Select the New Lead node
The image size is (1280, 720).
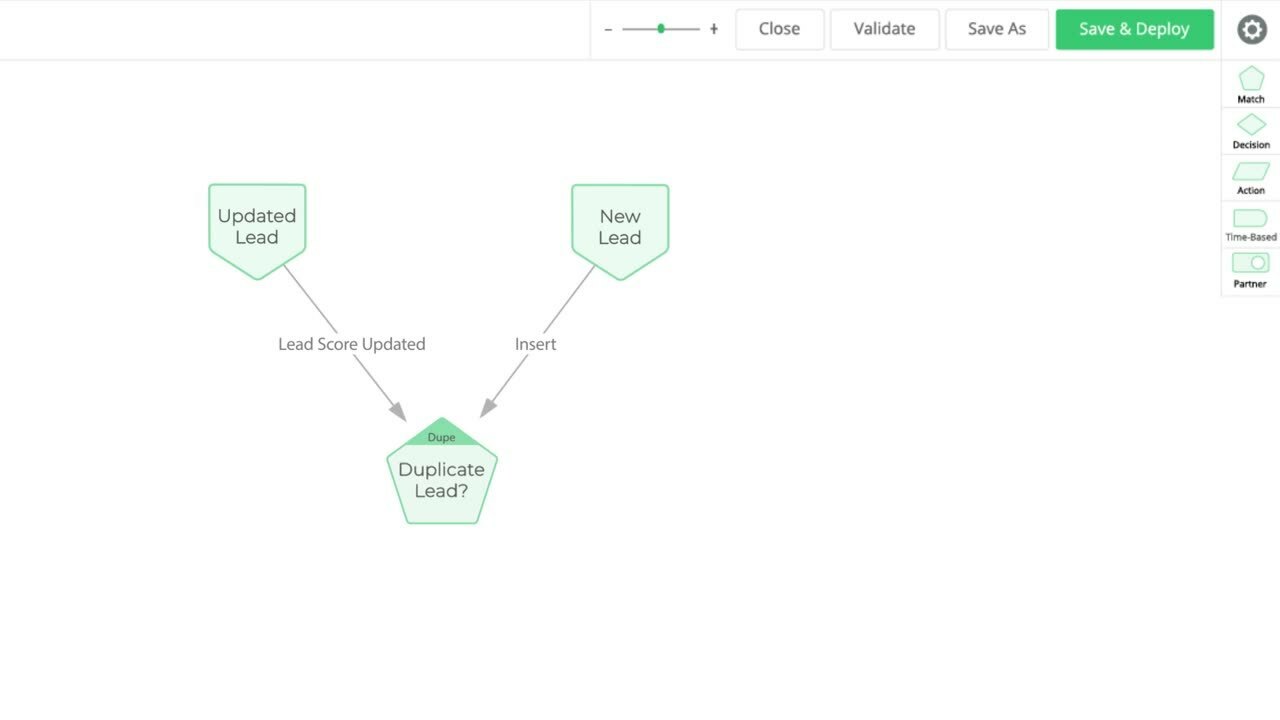[x=619, y=226]
